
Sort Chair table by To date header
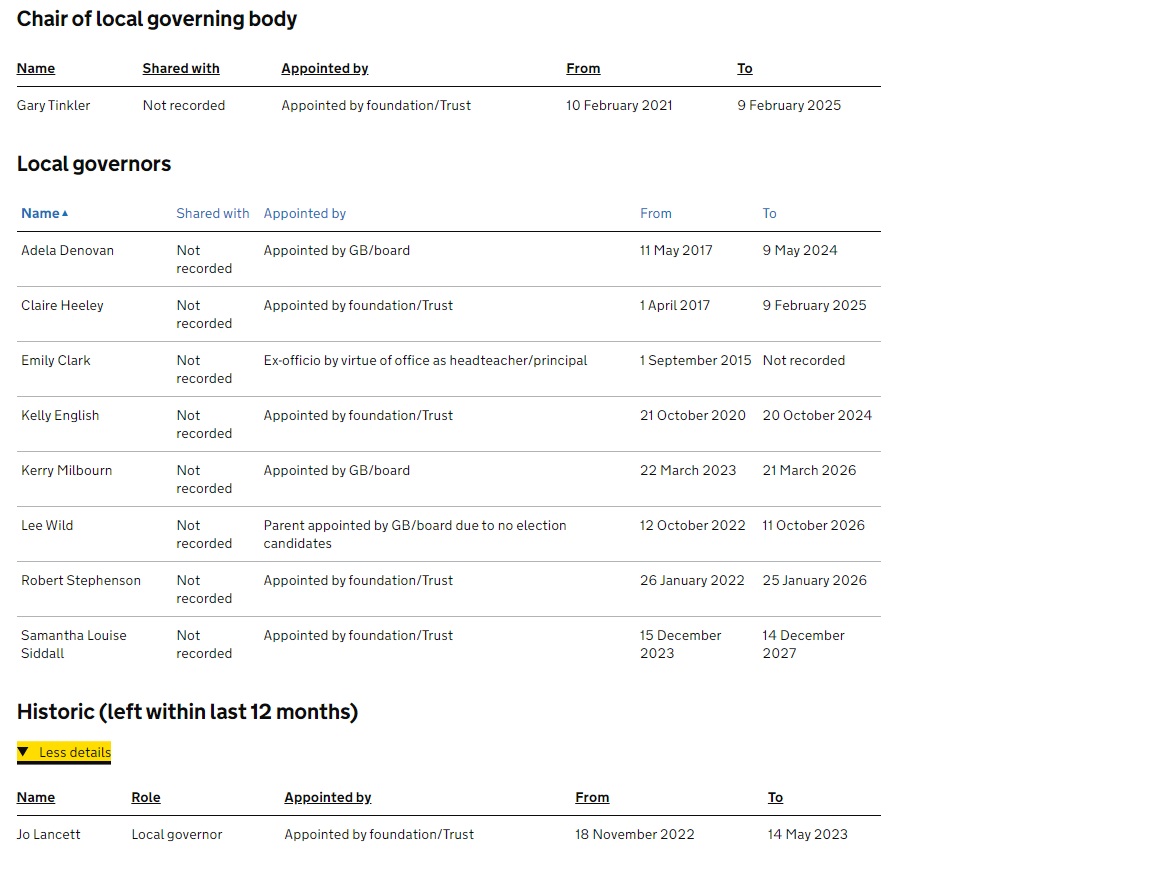point(745,68)
